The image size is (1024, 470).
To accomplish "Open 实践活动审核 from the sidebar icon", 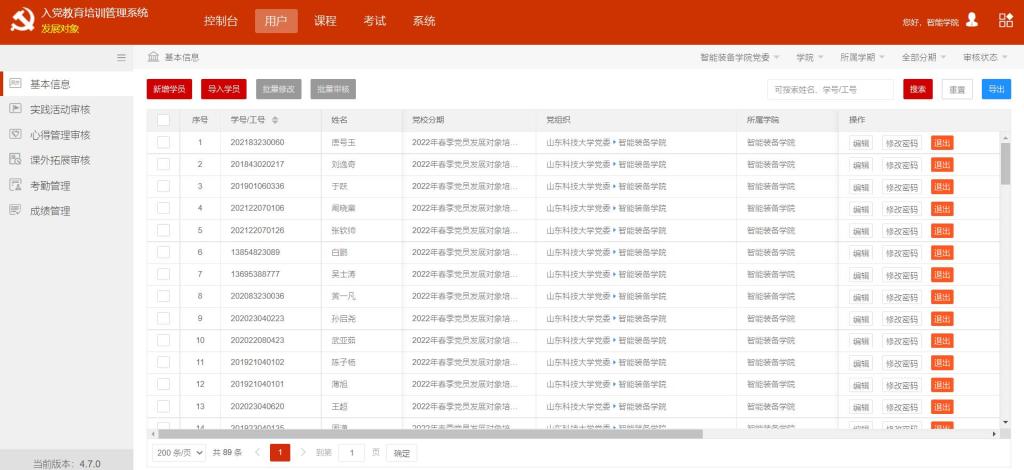I will pos(15,109).
